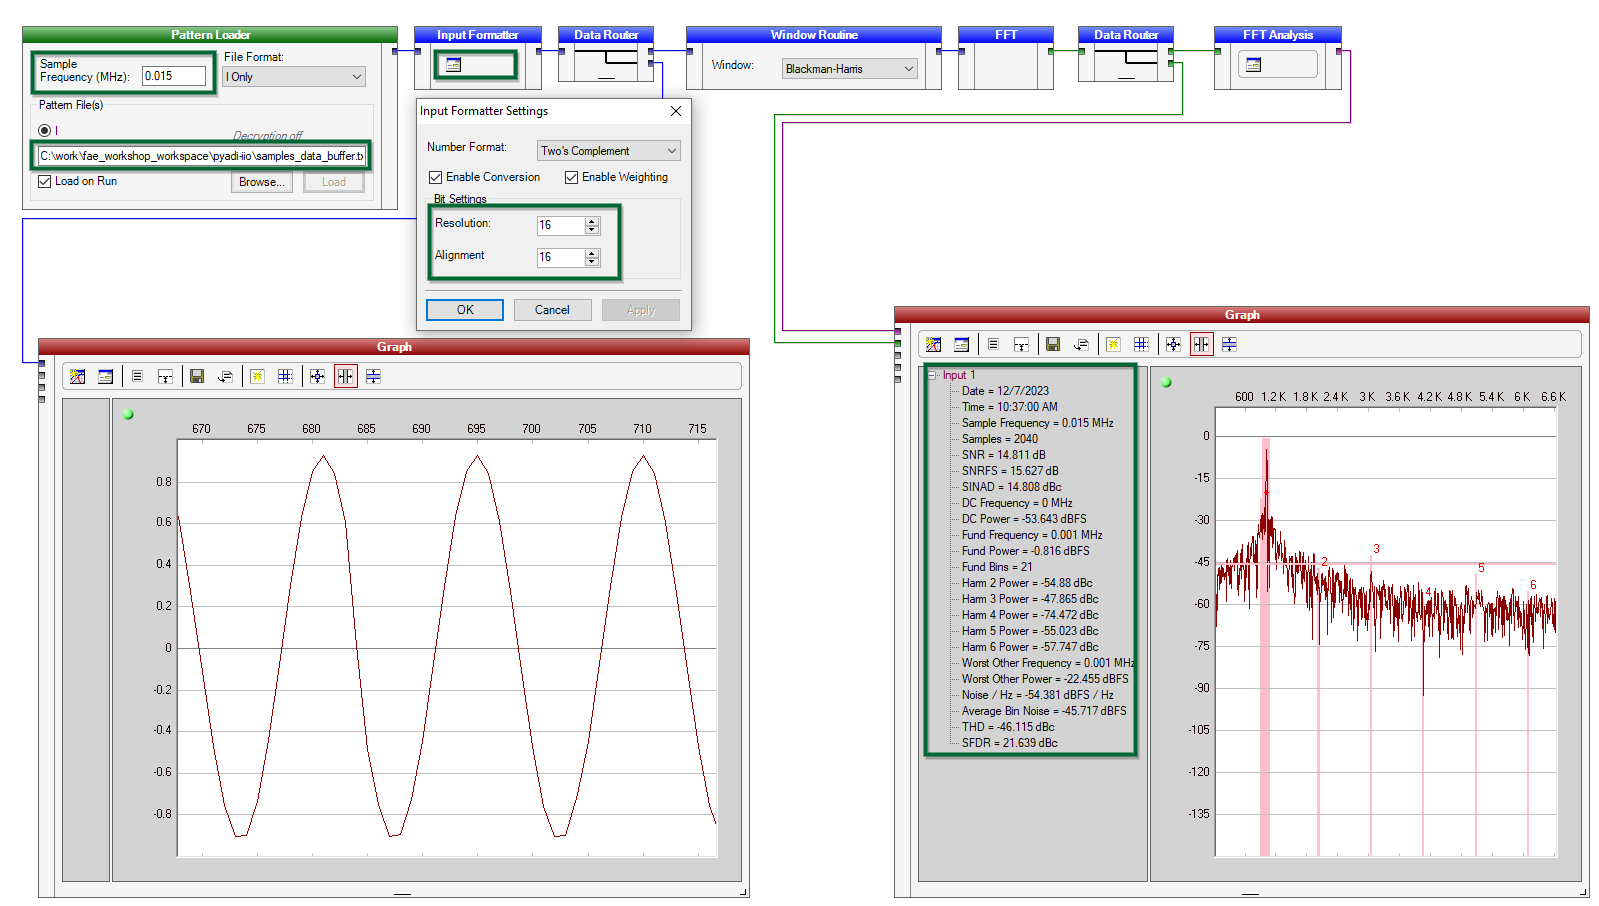The width and height of the screenshot is (1599, 906).
Task: Expand the Number Format Two's Complement dropdown
Action: pos(608,151)
